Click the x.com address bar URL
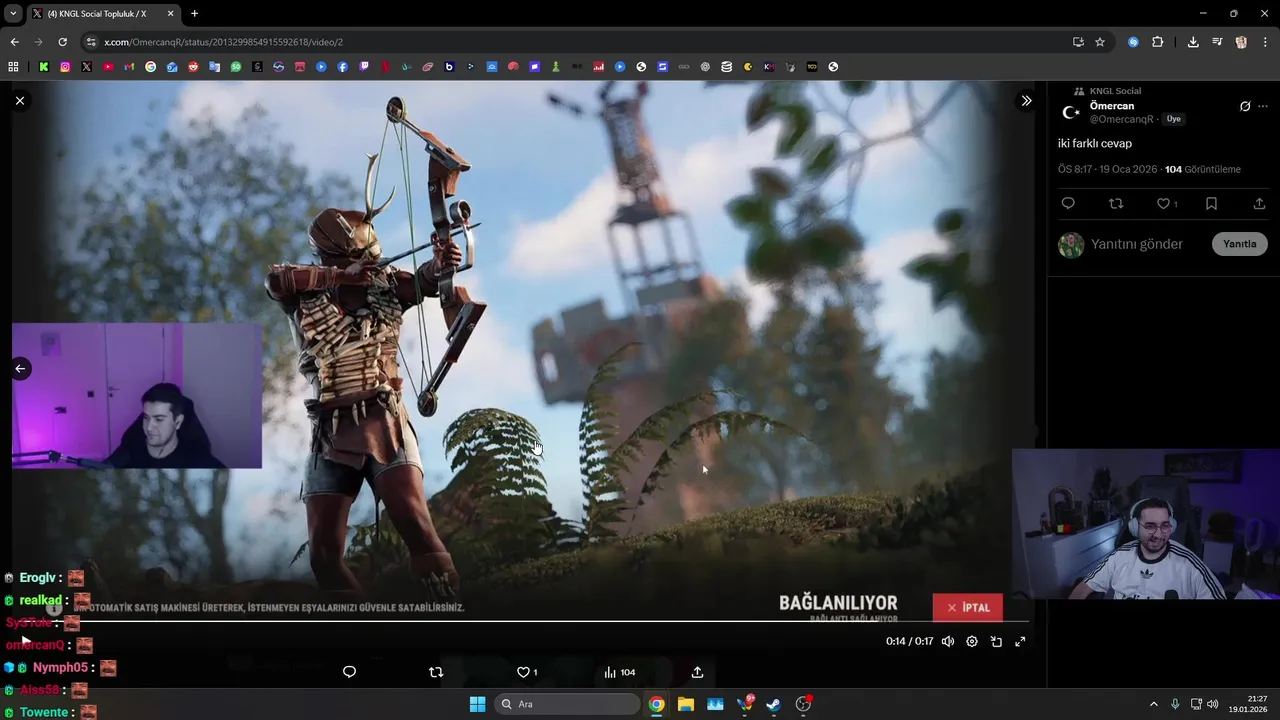Screen dimensions: 1280x720 pyautogui.click(x=224, y=42)
